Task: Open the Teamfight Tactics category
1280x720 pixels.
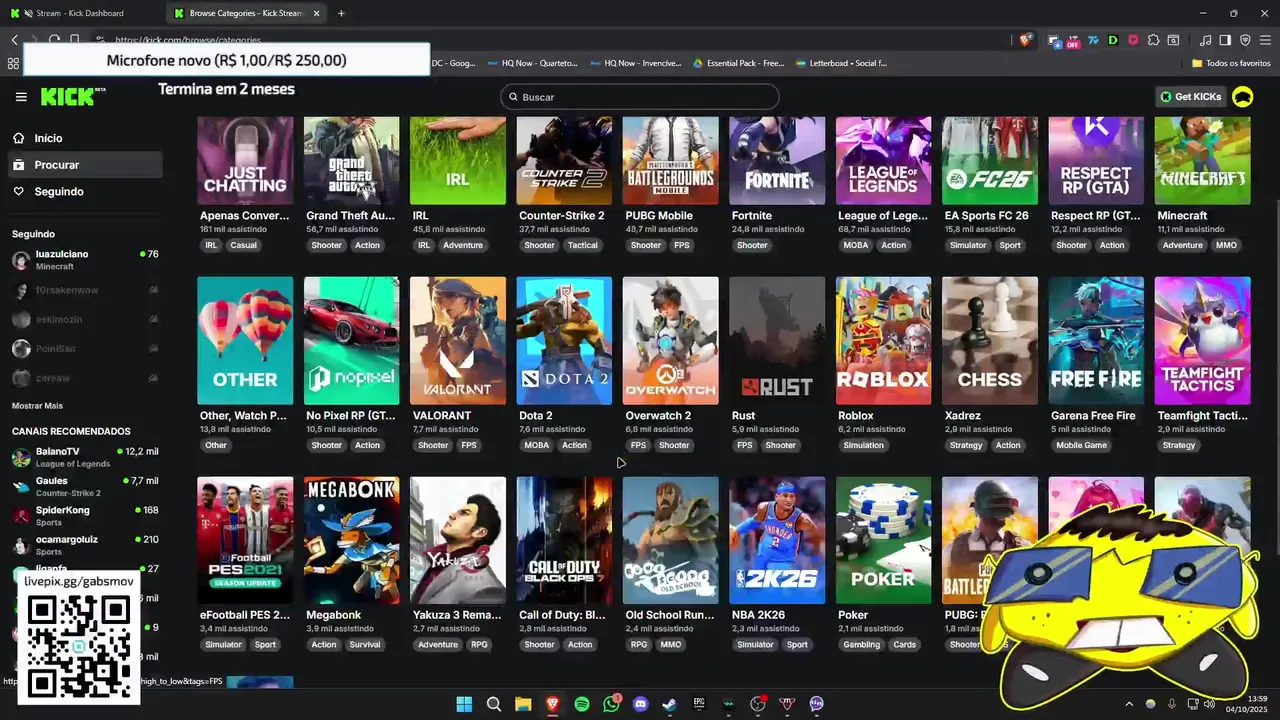Action: click(x=1202, y=341)
